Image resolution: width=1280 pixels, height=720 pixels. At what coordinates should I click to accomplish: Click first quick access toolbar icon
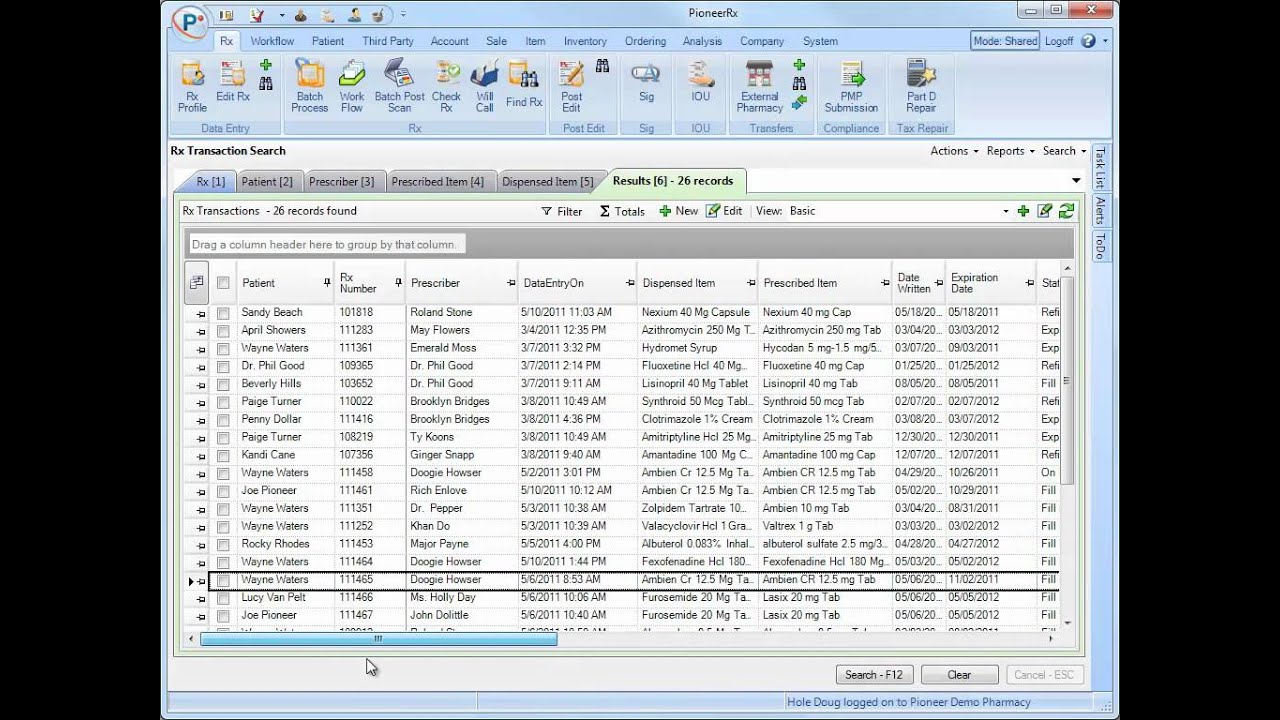pos(226,15)
